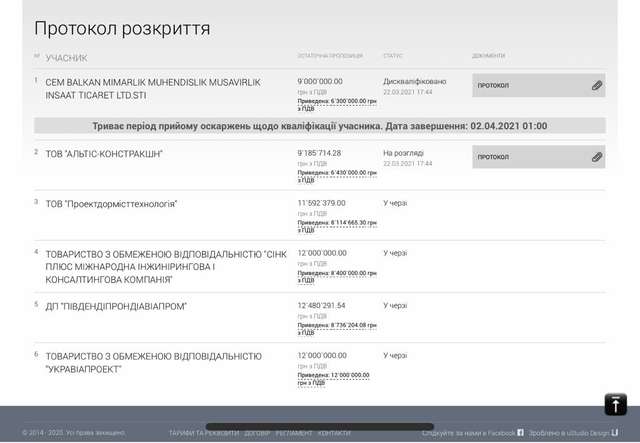Image resolution: width=640 pixels, height=443 pixels.
Task: Click paperclip icon for SEM BALKAN protocol
Action: (x=596, y=86)
